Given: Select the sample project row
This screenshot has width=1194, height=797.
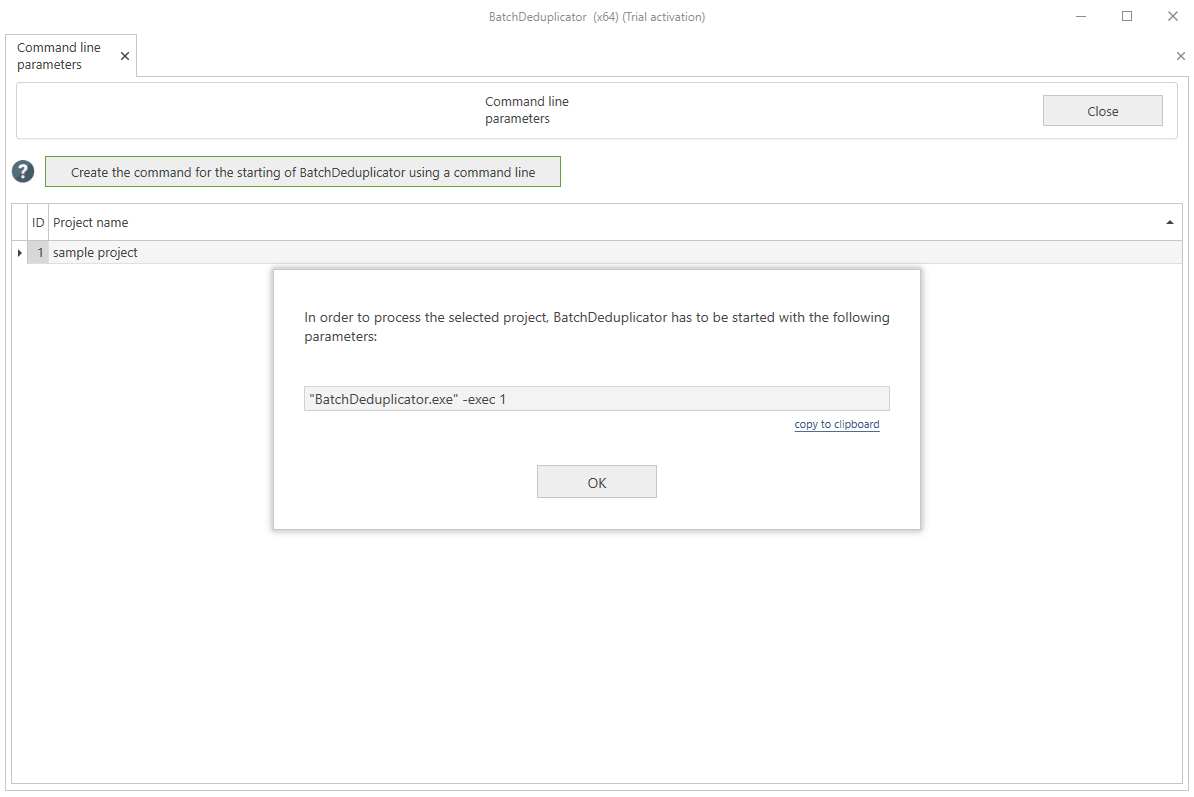Looking at the screenshot, I should pos(96,253).
